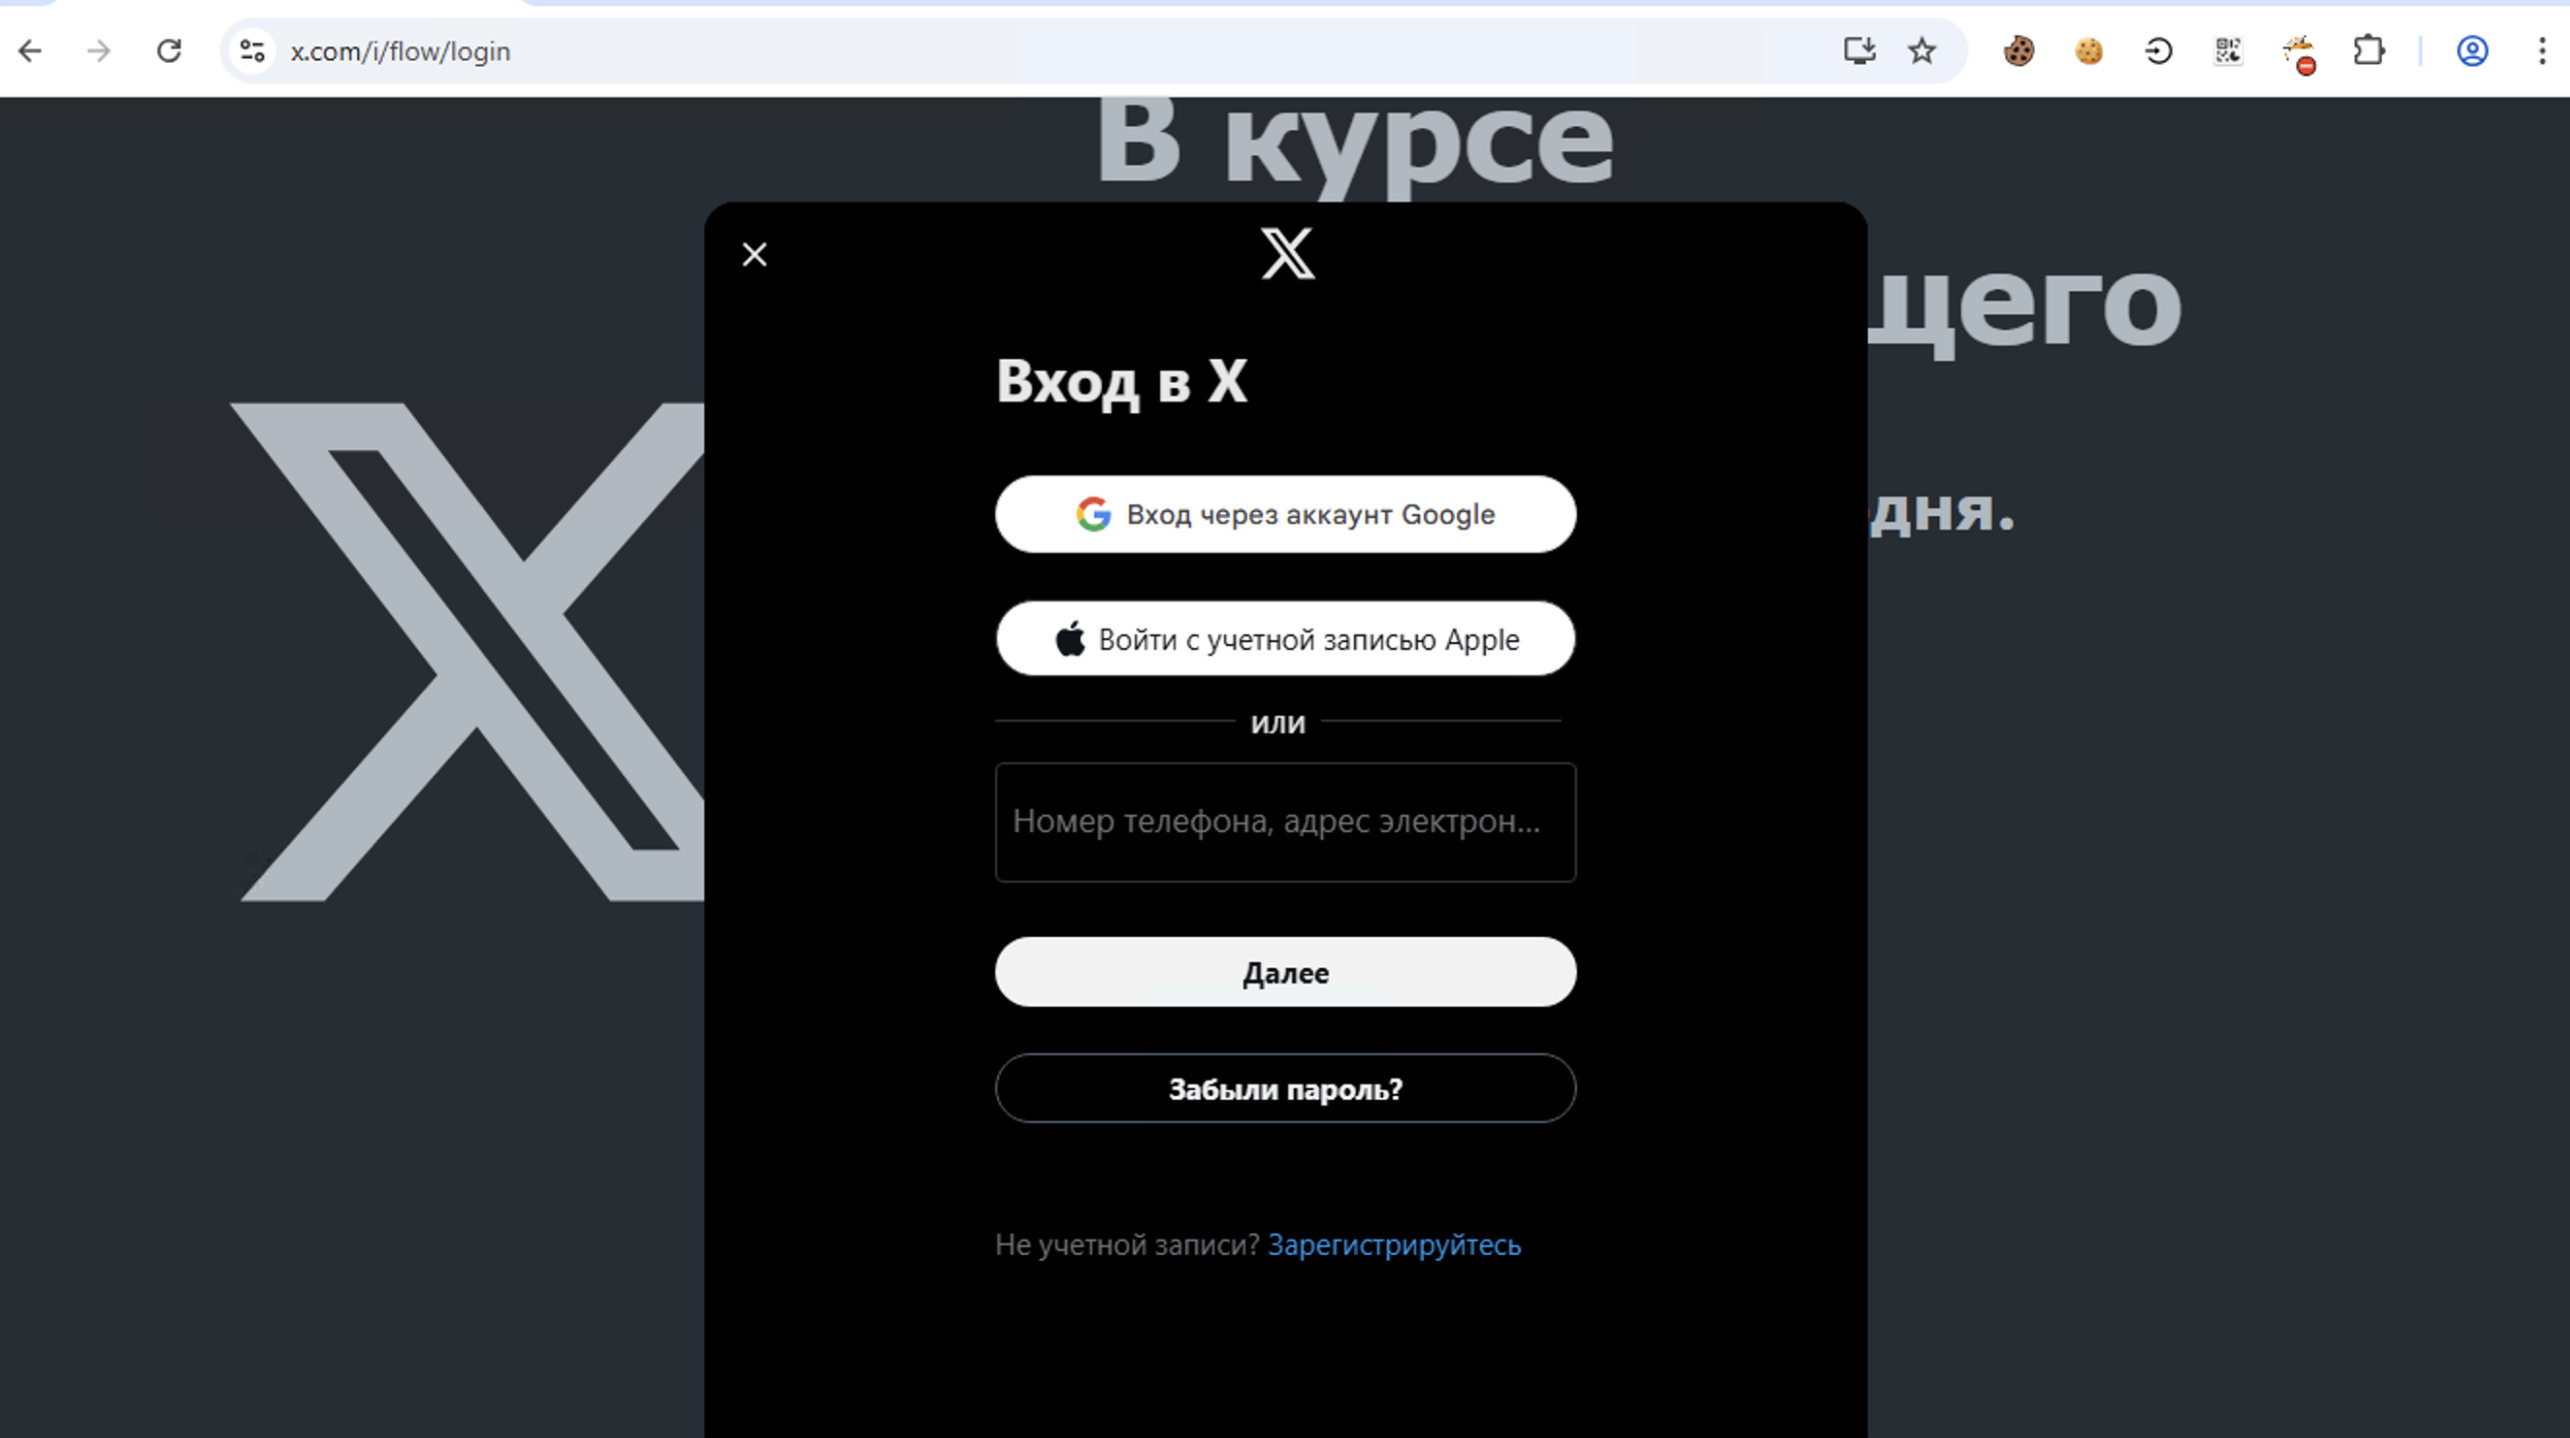Open site information icon in address bar
Image resolution: width=2570 pixels, height=1438 pixels.
pos(252,51)
